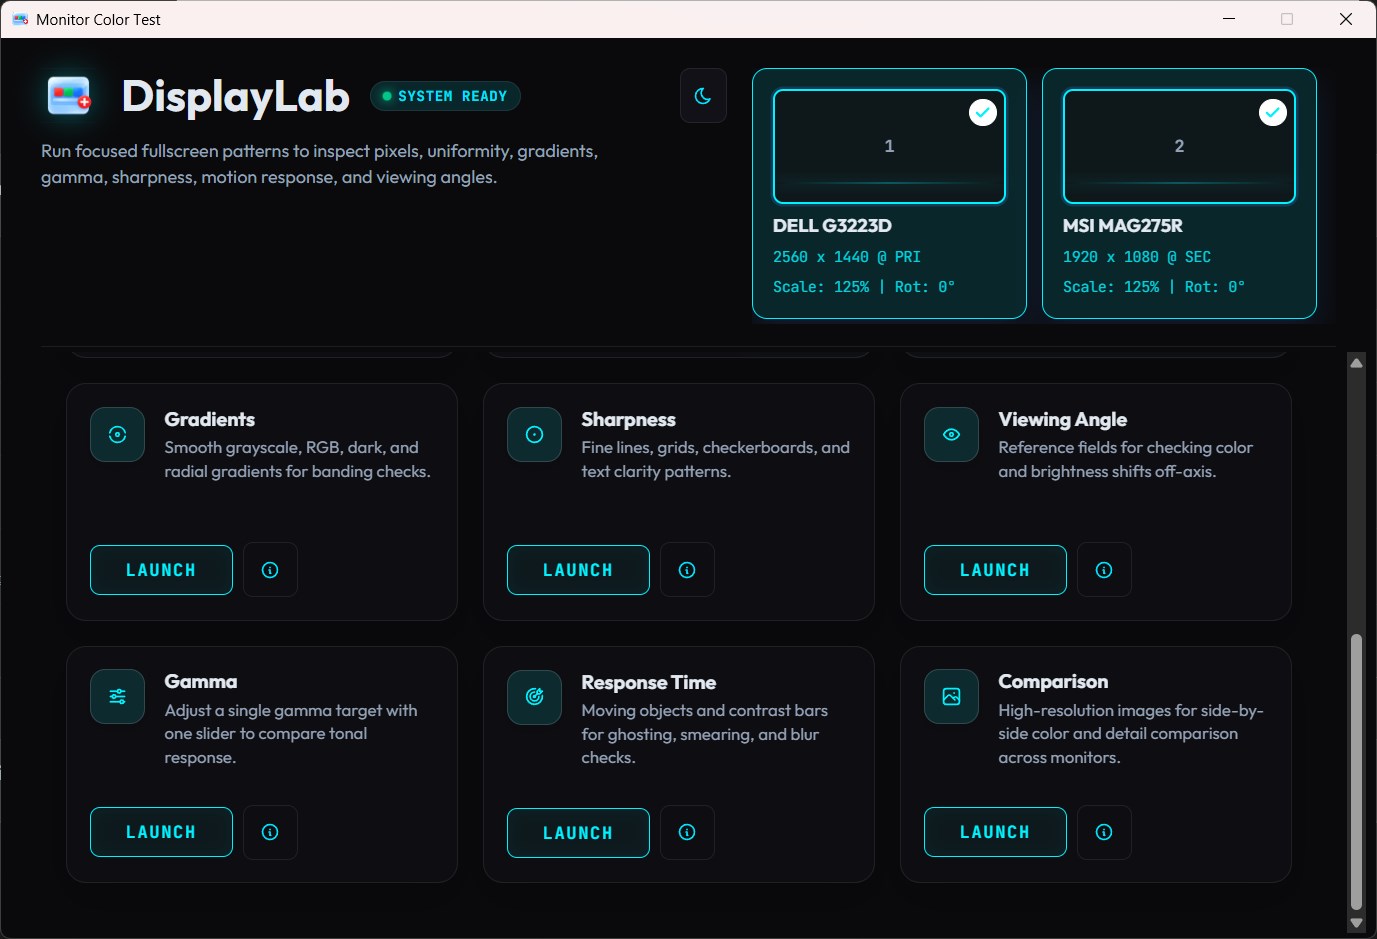
Task: Click the SYSTEM READY status badge
Action: [x=445, y=96]
